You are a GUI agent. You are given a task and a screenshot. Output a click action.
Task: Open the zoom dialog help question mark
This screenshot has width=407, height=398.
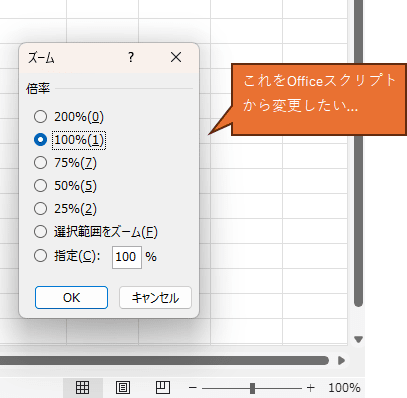click(131, 57)
